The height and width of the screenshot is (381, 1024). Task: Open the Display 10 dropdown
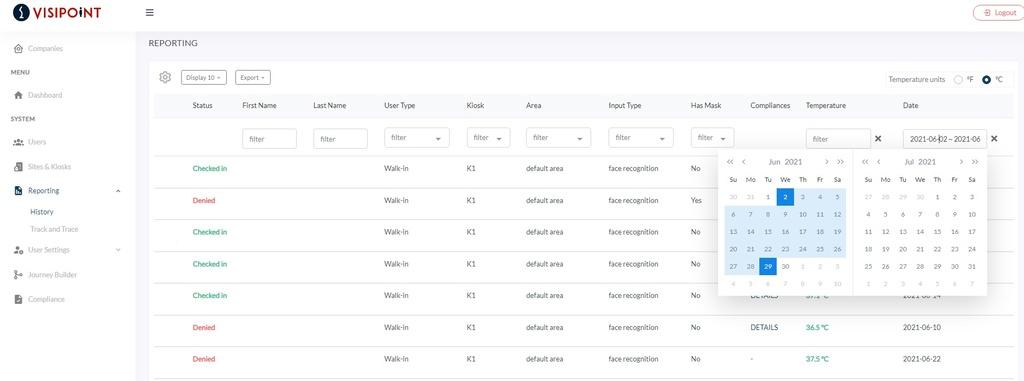point(204,78)
